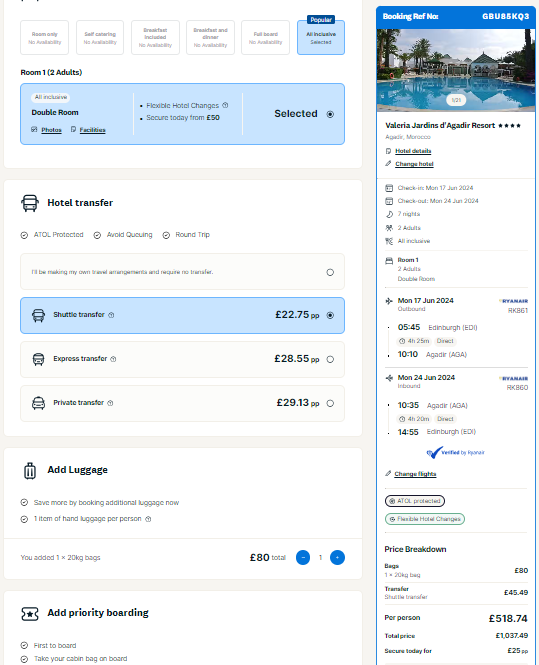Click the Shuttle transfer info icon
This screenshot has width=539, height=665.
coord(111,315)
